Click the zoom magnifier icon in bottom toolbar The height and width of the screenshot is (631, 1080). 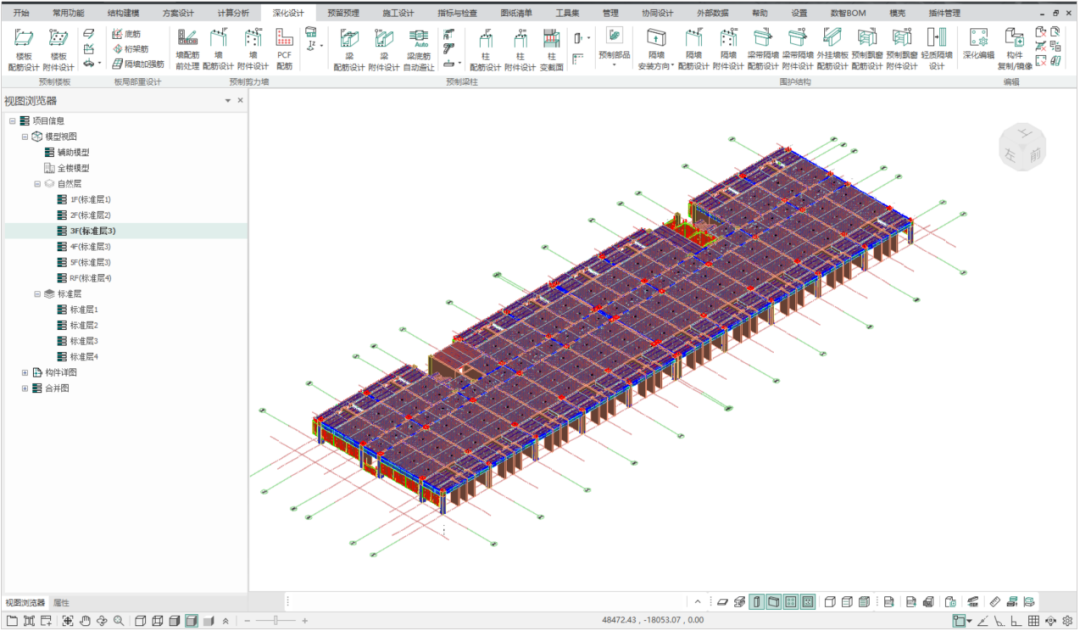click(x=118, y=621)
